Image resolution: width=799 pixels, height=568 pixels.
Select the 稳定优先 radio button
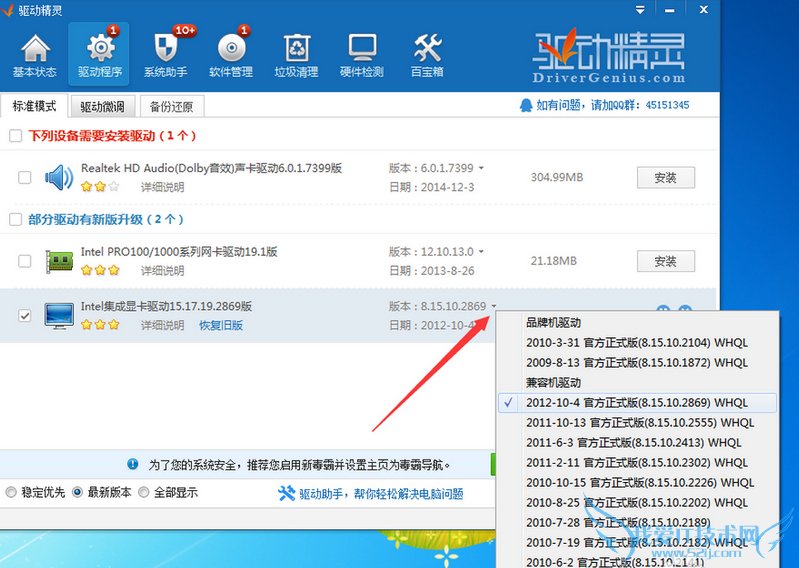click(x=11, y=492)
